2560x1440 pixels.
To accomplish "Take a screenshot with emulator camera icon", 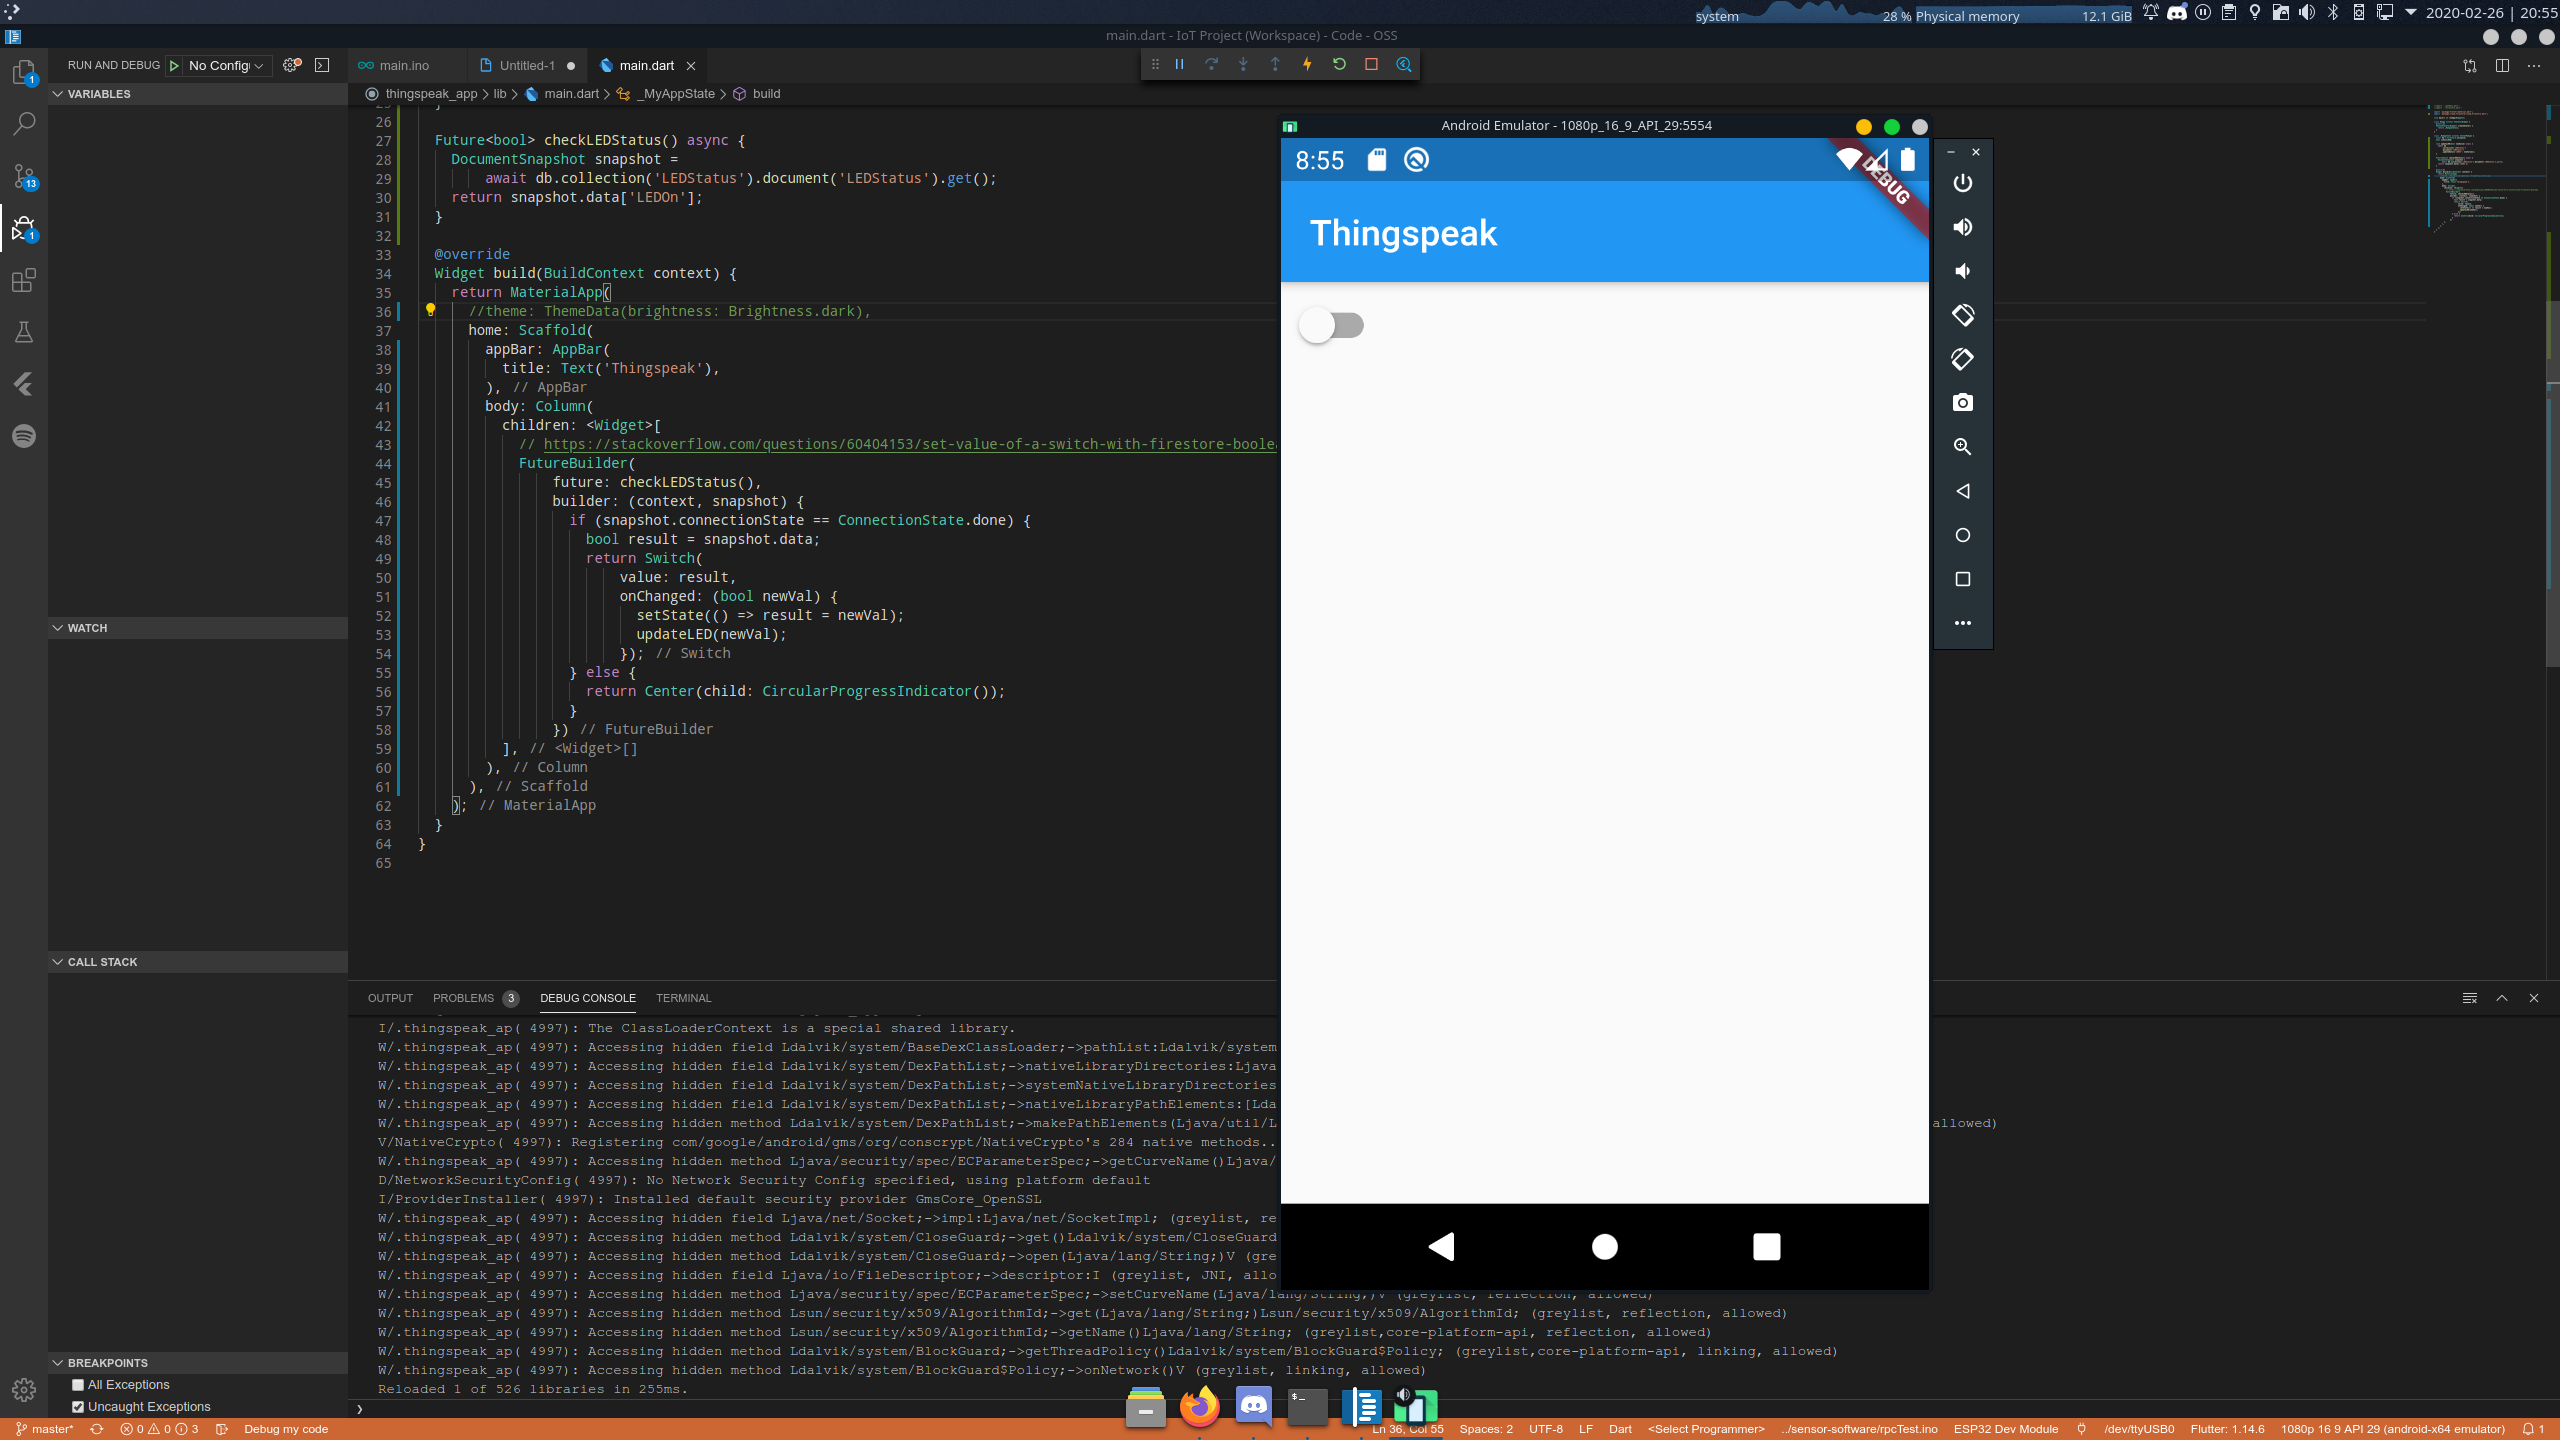I will [1961, 402].
